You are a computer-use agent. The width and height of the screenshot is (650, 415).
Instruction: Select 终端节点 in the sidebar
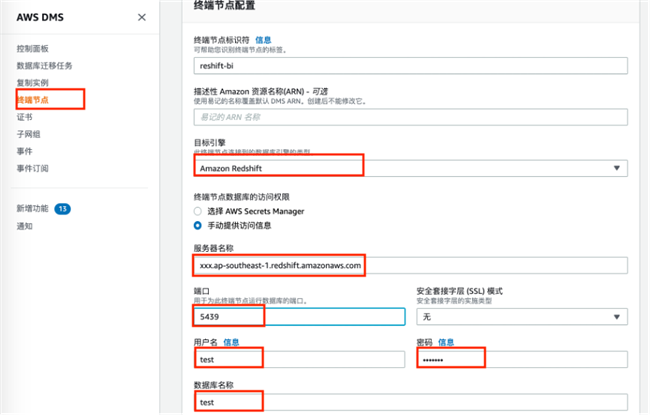tap(33, 100)
